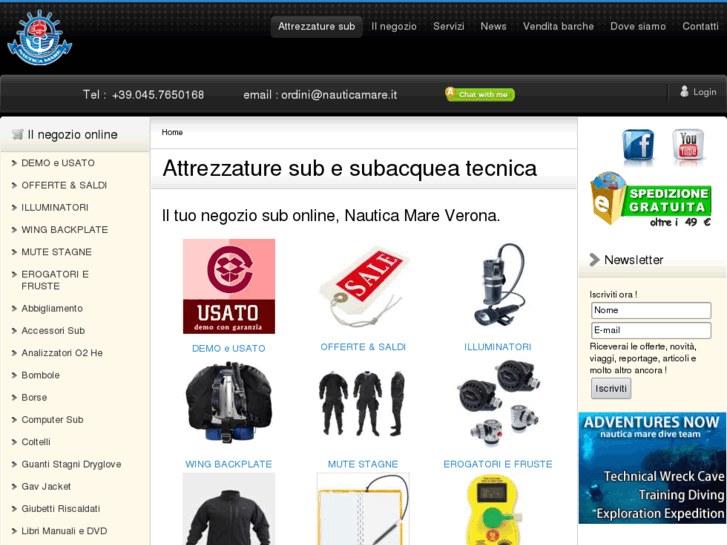This screenshot has height=545, width=727.
Task: Click the SALE tag product image
Action: pyautogui.click(x=363, y=288)
